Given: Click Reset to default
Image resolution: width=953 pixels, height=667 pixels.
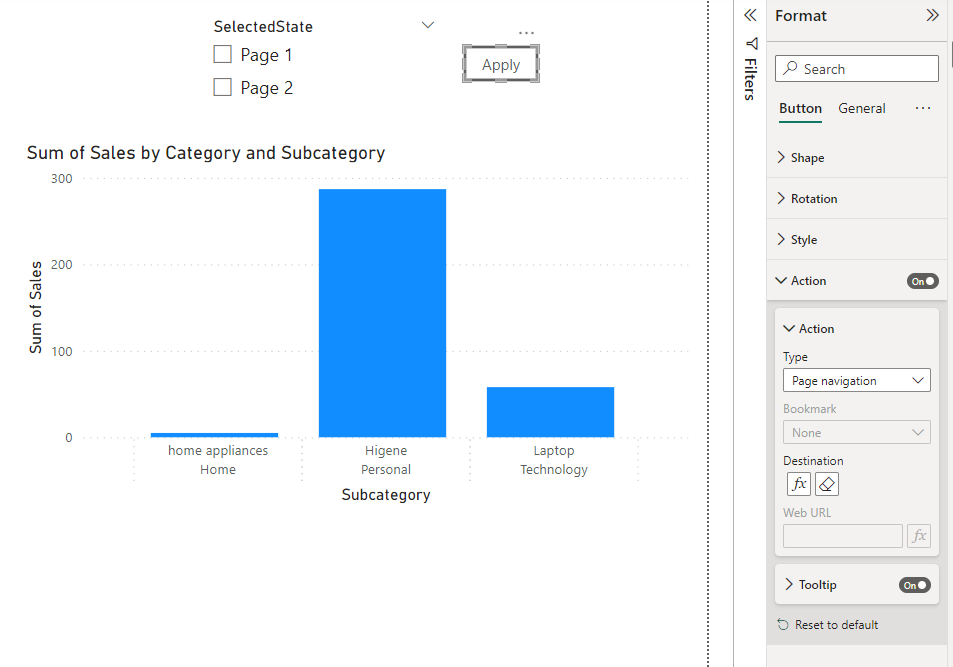Looking at the screenshot, I should point(836,624).
